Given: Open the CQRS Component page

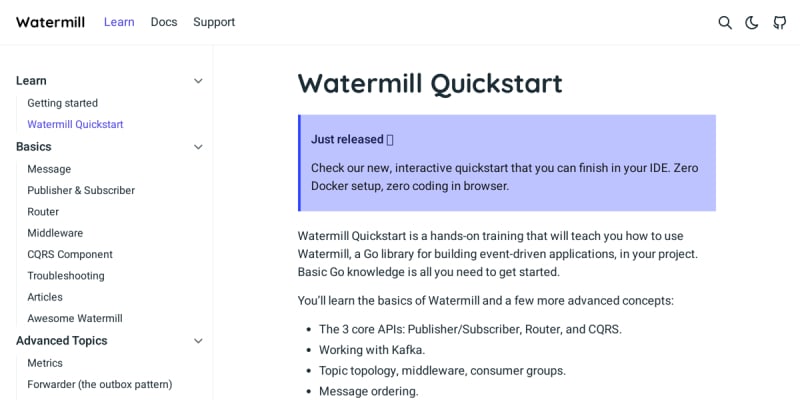Looking at the screenshot, I should pyautogui.click(x=70, y=255).
